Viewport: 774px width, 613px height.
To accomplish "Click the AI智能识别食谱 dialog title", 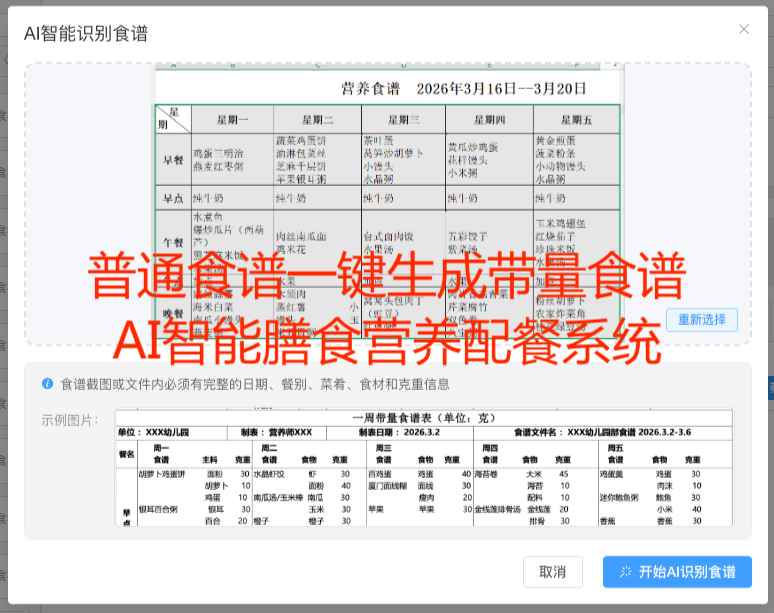I will coord(86,33).
